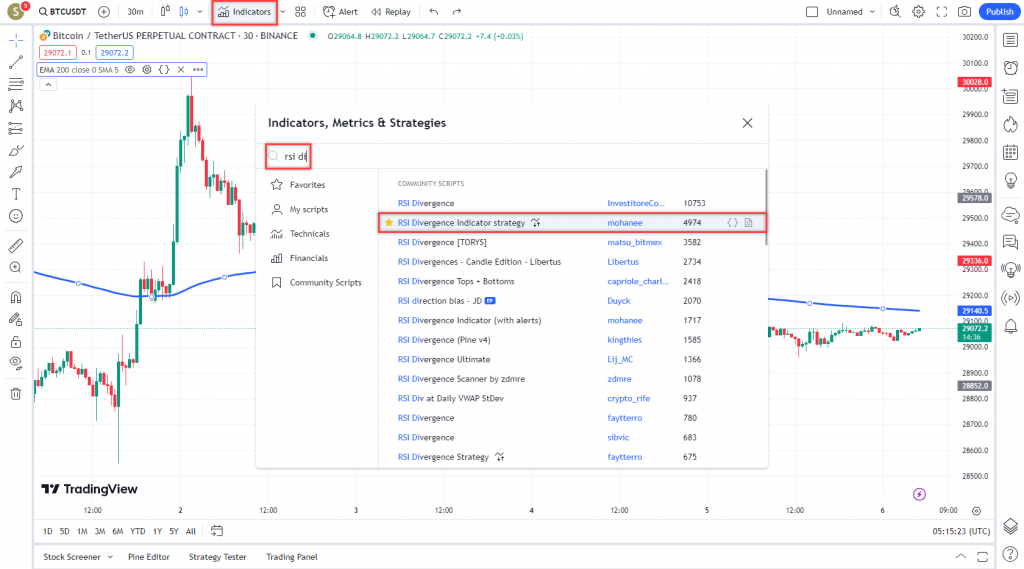Screen dimensions: 1024x569
Task: Change the 30m timeframe interval
Action: click(135, 12)
